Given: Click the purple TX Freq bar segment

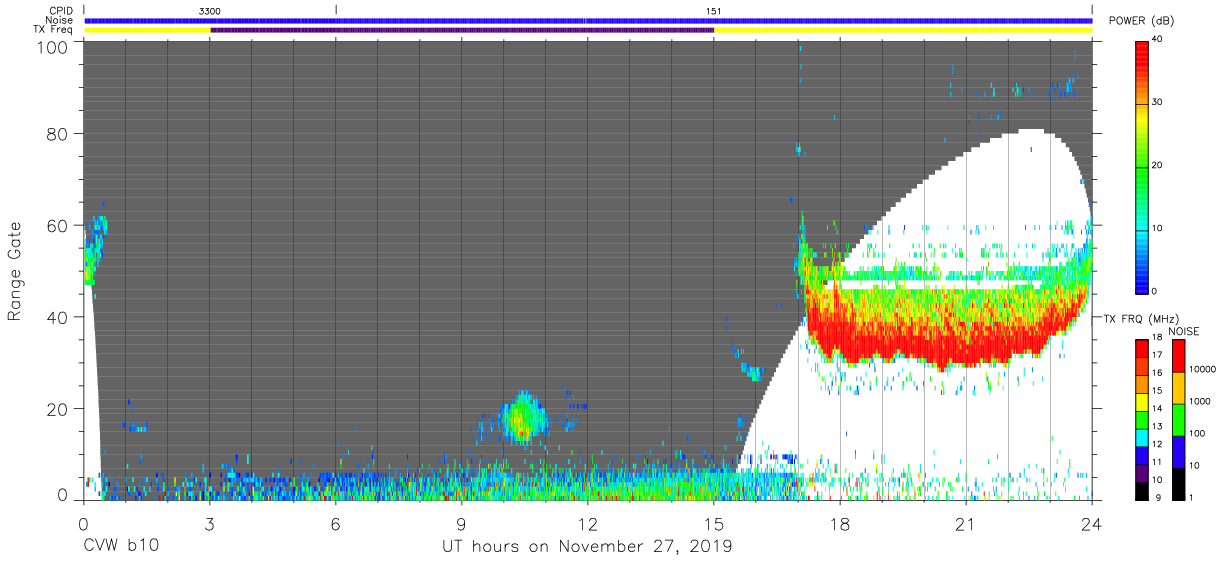Looking at the screenshot, I should (462, 30).
